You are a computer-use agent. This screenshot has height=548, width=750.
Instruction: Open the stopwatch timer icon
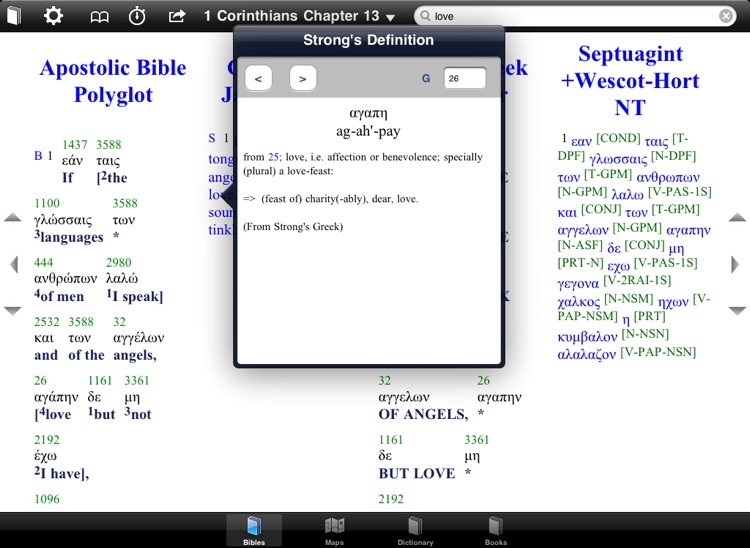(137, 16)
